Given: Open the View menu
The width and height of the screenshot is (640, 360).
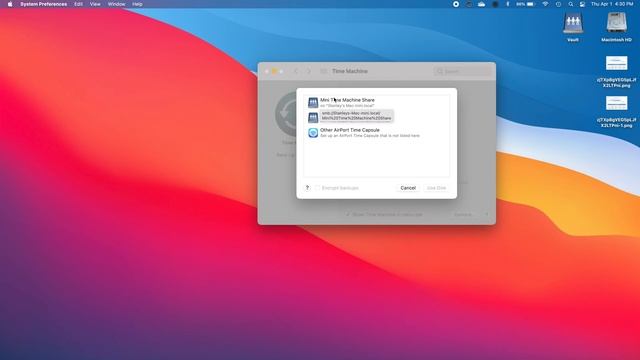Looking at the screenshot, I should click(95, 4).
